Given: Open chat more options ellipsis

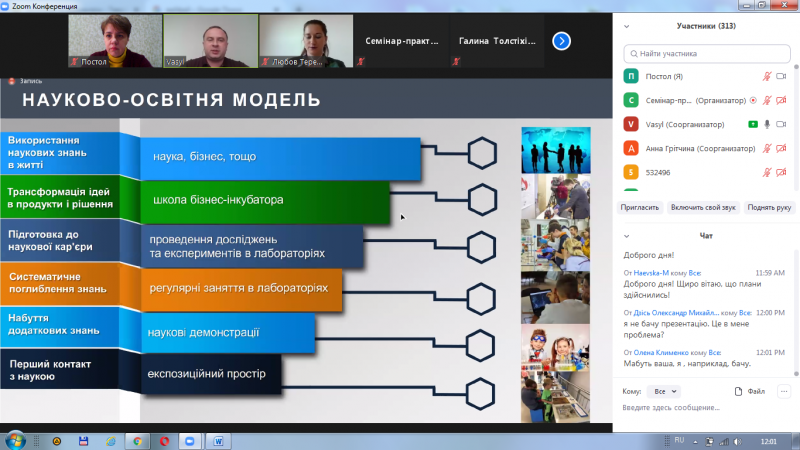Looking at the screenshot, I should click(x=784, y=391).
